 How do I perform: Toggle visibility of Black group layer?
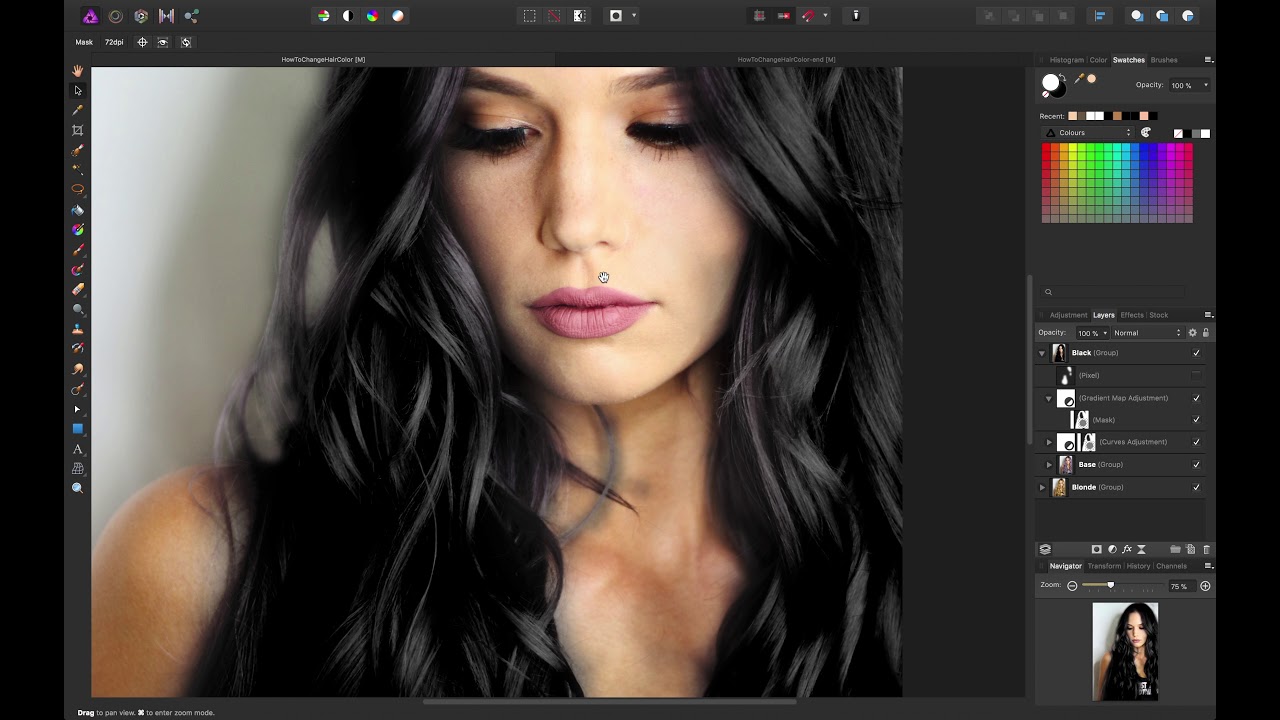[x=1196, y=353]
